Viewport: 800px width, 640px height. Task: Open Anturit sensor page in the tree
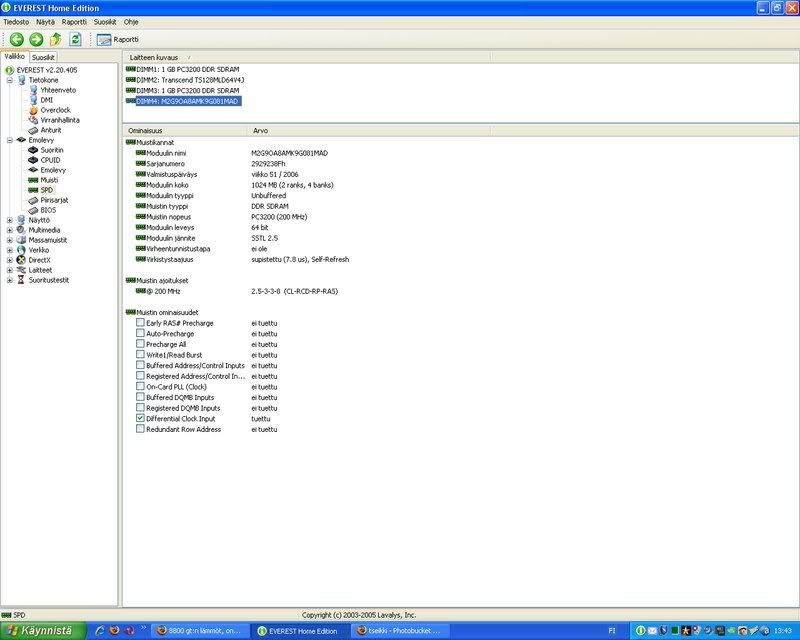click(x=50, y=130)
